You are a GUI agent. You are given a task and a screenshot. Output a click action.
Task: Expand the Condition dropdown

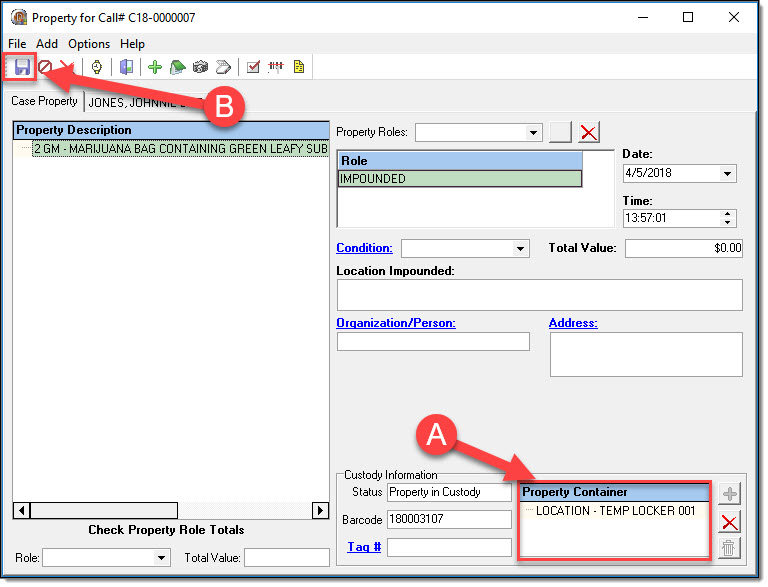(520, 248)
